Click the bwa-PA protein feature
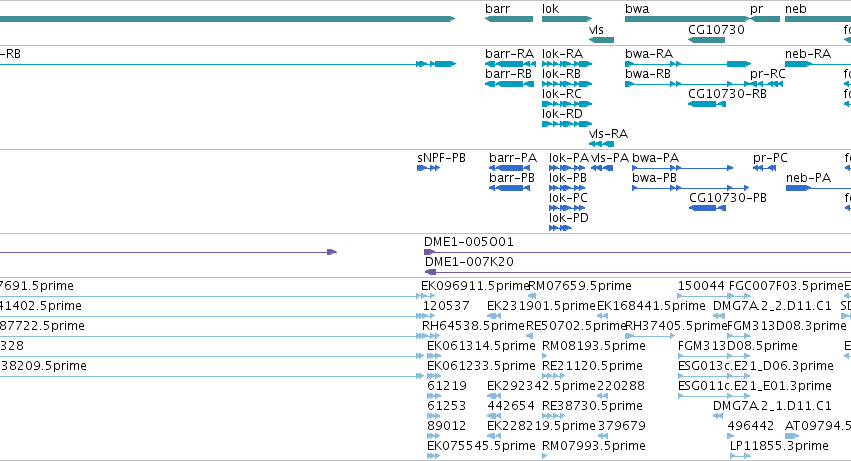Viewport: 851px width, 461px height. [683, 168]
